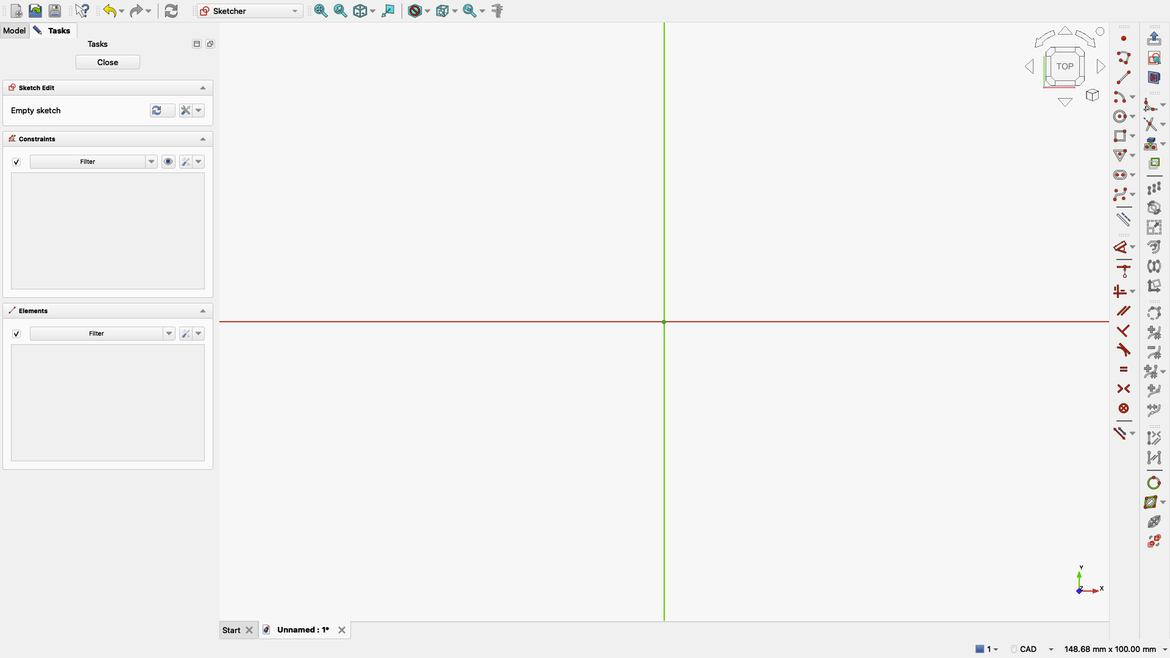Click the Leave sketch icon
Screen dimensions: 1170x658
(x=1155, y=37)
